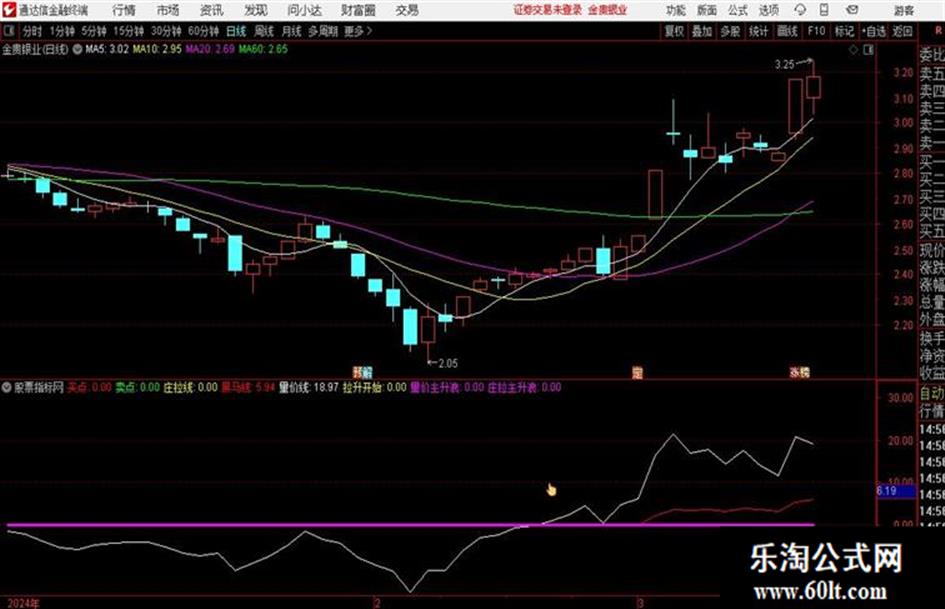Image resolution: width=945 pixels, height=609 pixels.
Task: Click the 8.19 highlighted axis value
Action: [896, 491]
